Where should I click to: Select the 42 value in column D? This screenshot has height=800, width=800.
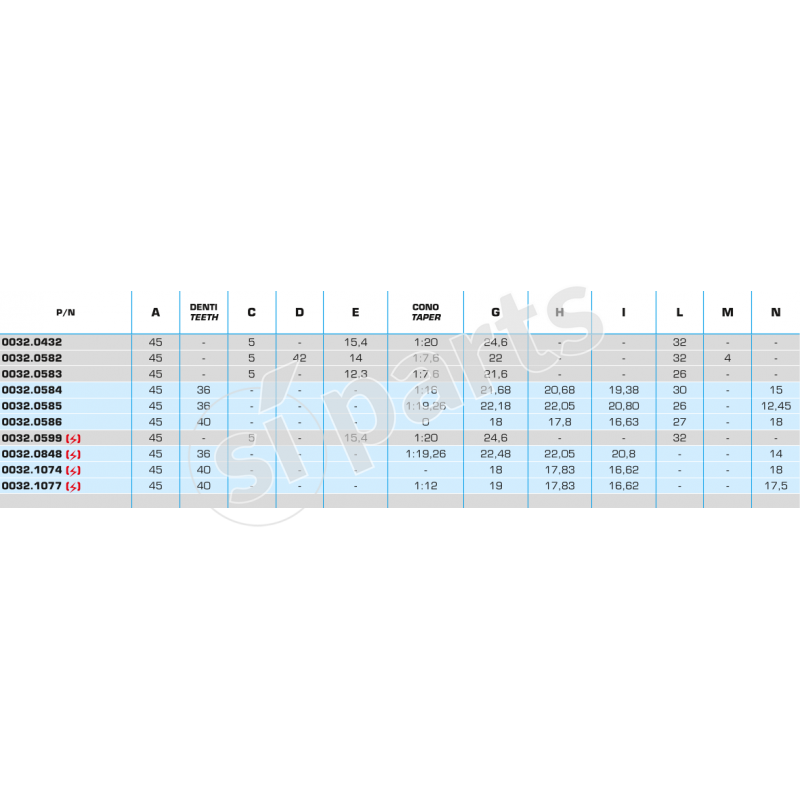pyautogui.click(x=299, y=358)
